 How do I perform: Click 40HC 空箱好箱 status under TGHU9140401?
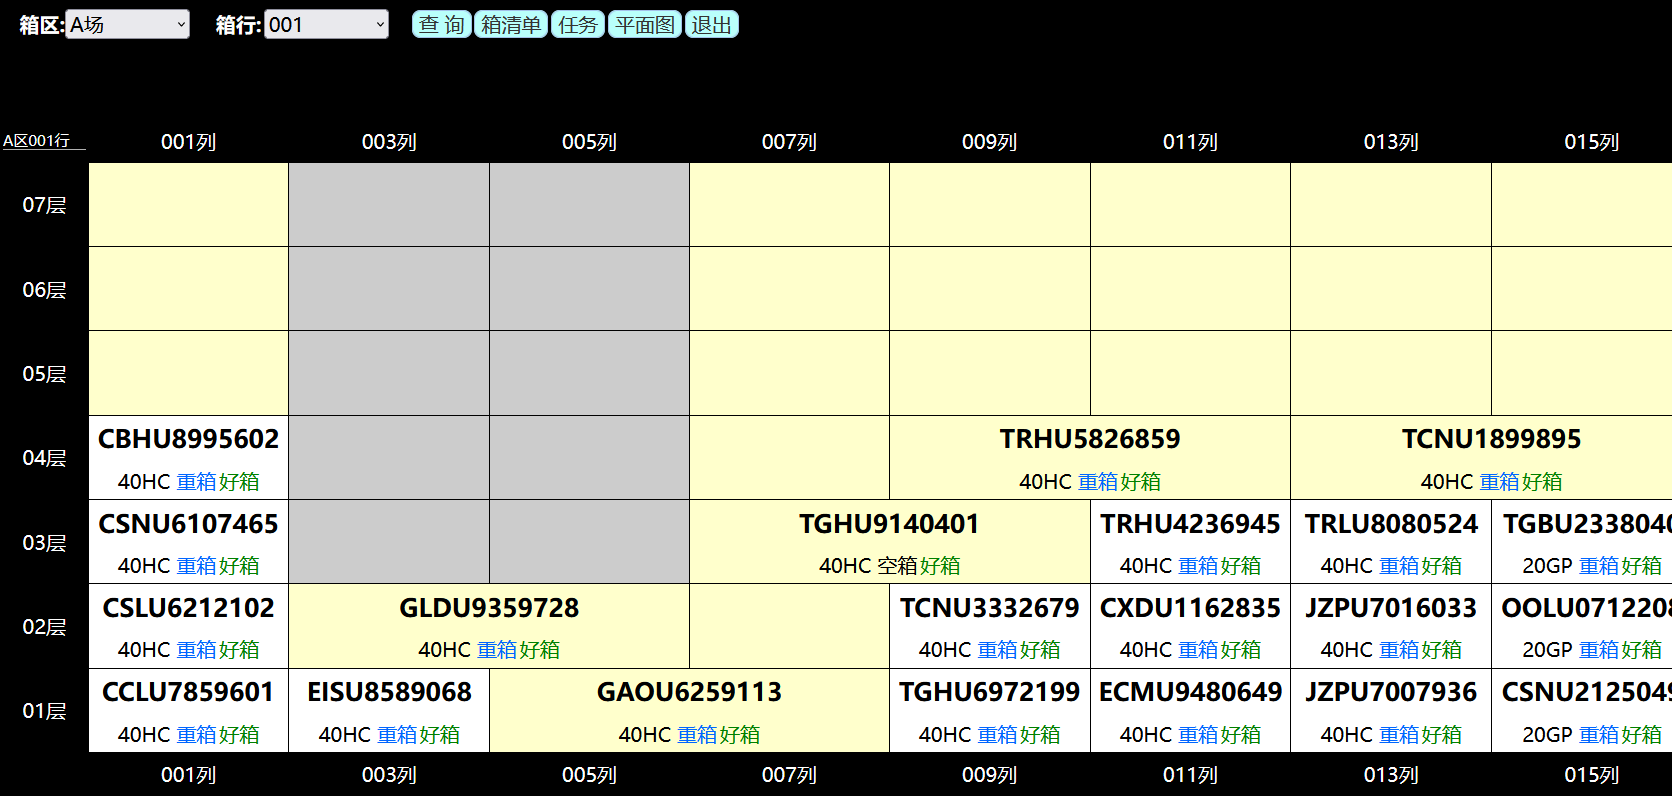(889, 566)
